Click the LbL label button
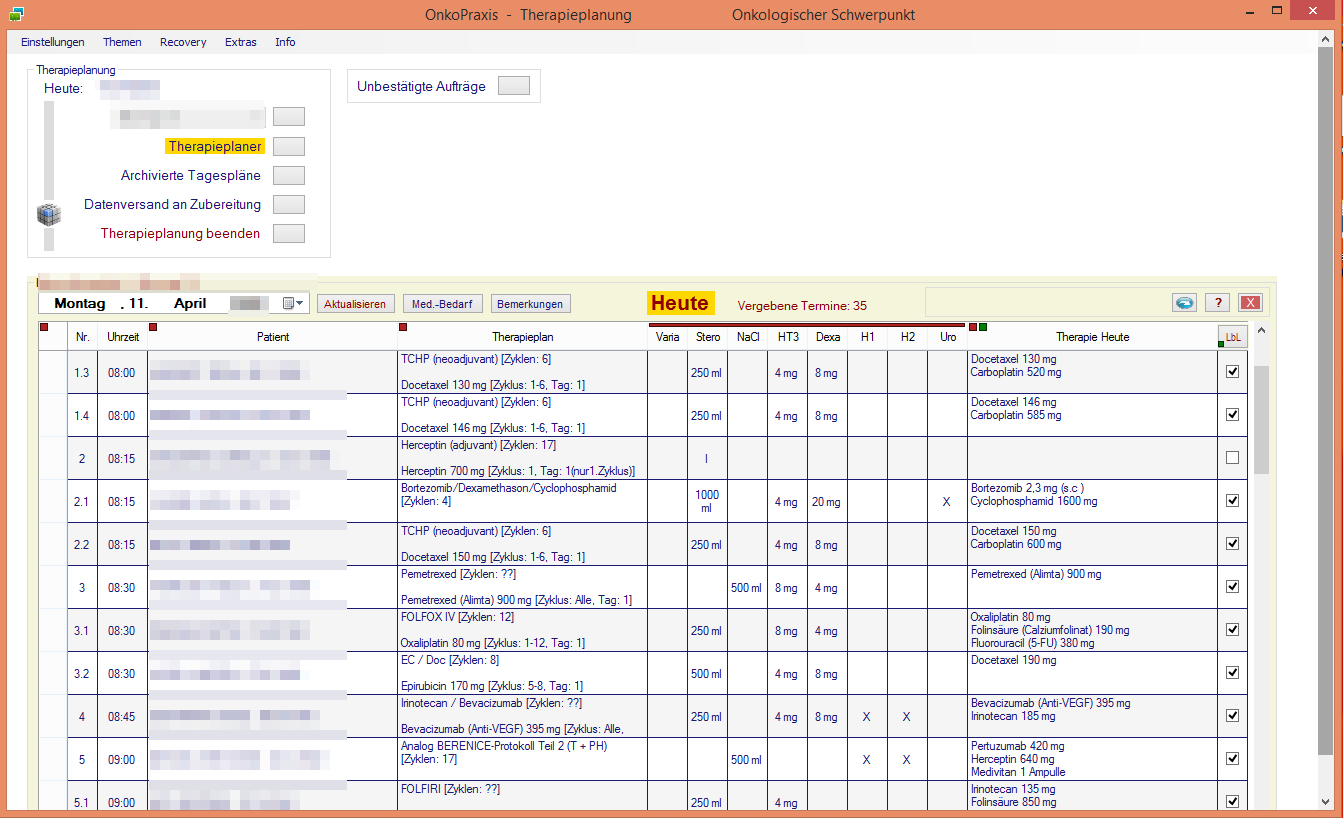The width and height of the screenshot is (1343, 818). click(x=1232, y=337)
